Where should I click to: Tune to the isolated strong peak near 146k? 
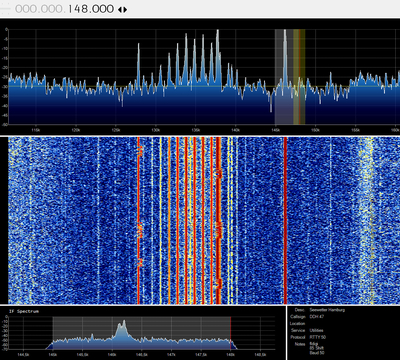tap(285, 57)
